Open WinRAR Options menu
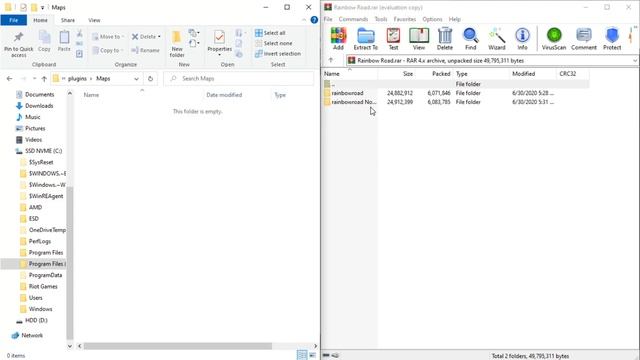 [432, 19]
